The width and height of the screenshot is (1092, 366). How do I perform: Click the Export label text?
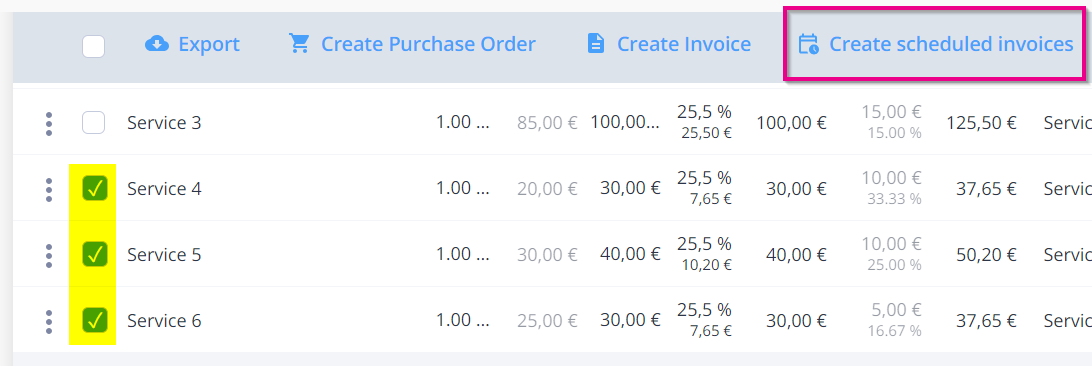(x=209, y=45)
